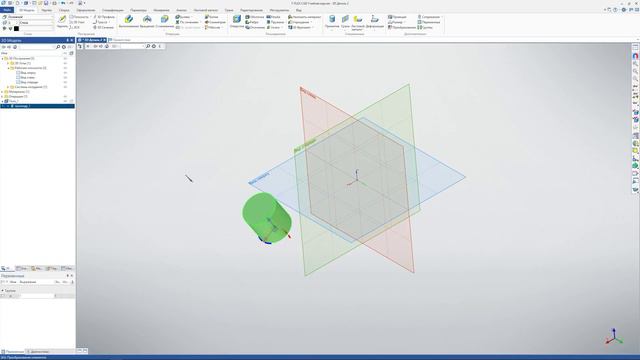Click the Симметрия tool
640x360 pixels.
coord(215,22)
